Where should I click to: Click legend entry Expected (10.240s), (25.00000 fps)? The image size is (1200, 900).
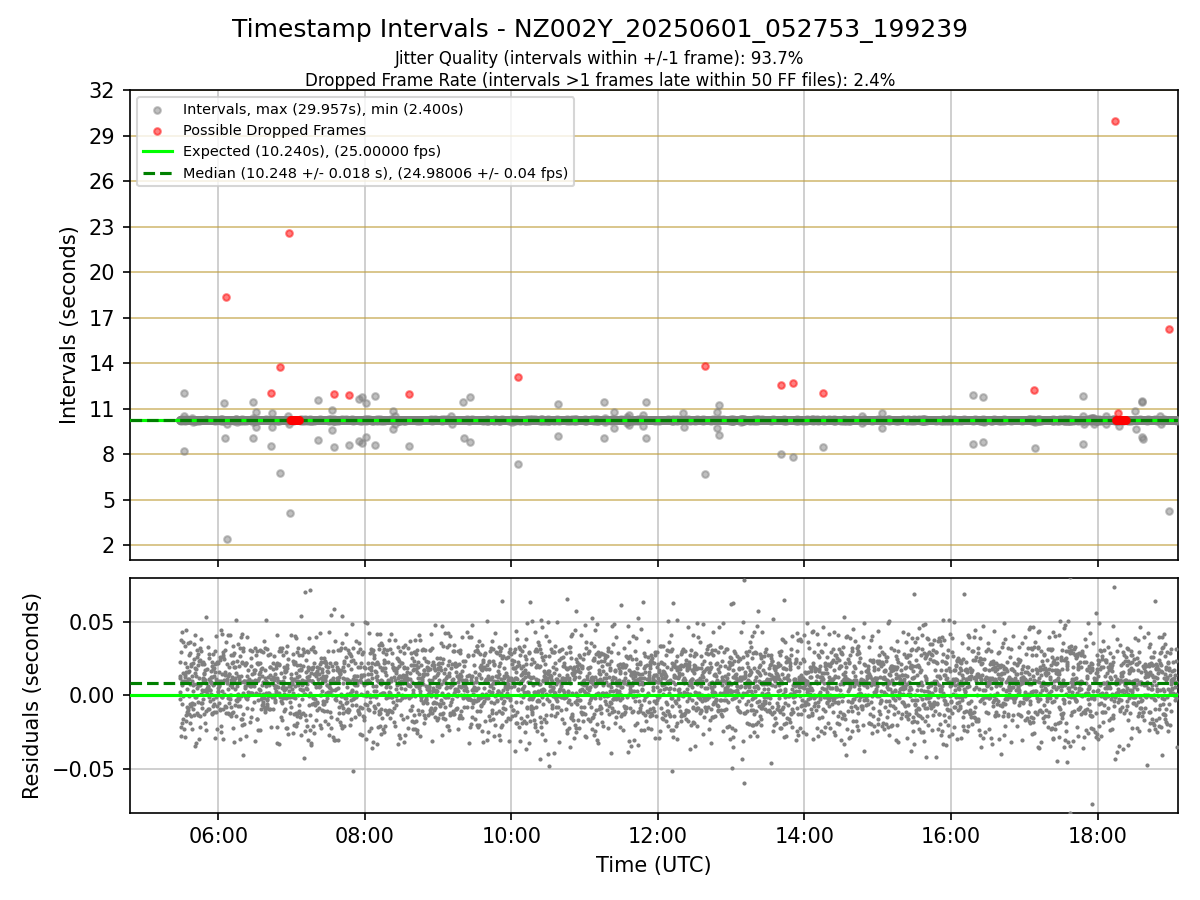(312, 152)
